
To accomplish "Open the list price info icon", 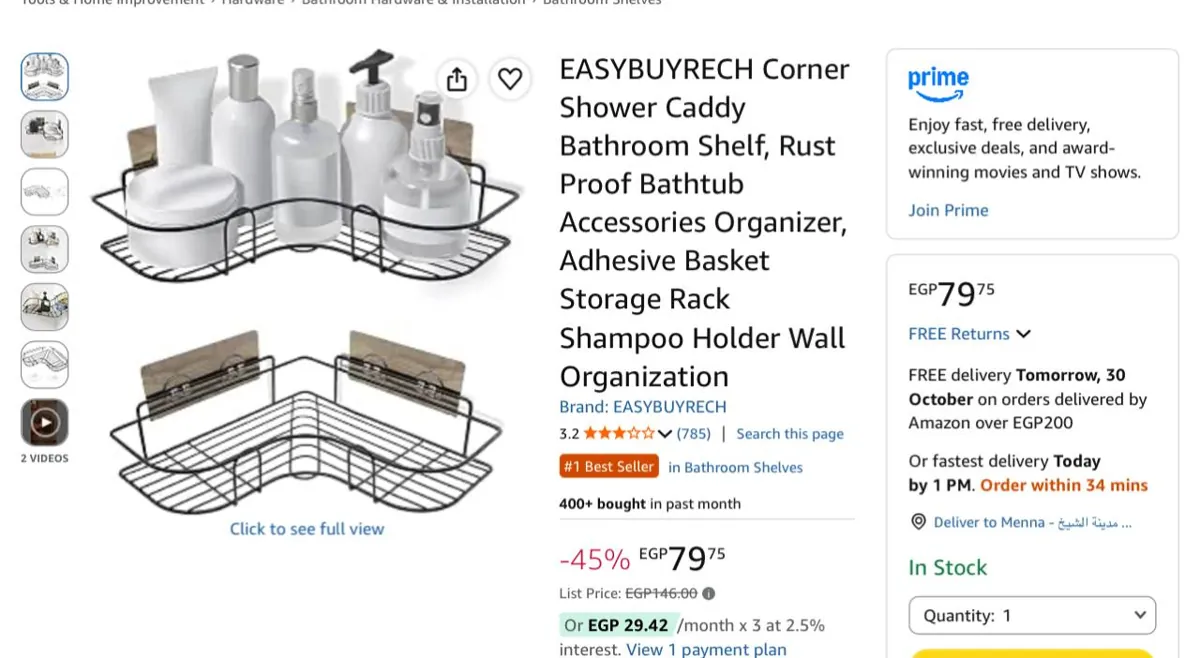I will (708, 593).
